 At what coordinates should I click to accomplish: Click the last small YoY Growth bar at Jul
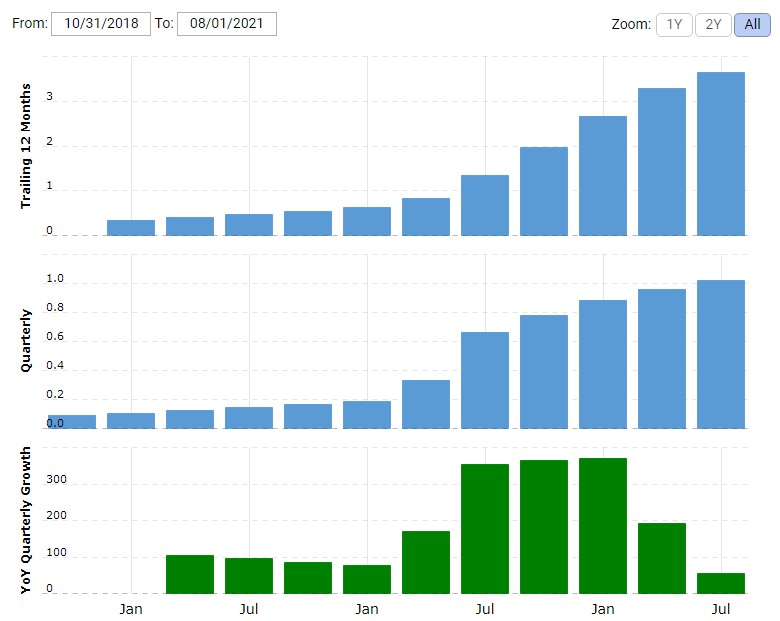point(721,583)
